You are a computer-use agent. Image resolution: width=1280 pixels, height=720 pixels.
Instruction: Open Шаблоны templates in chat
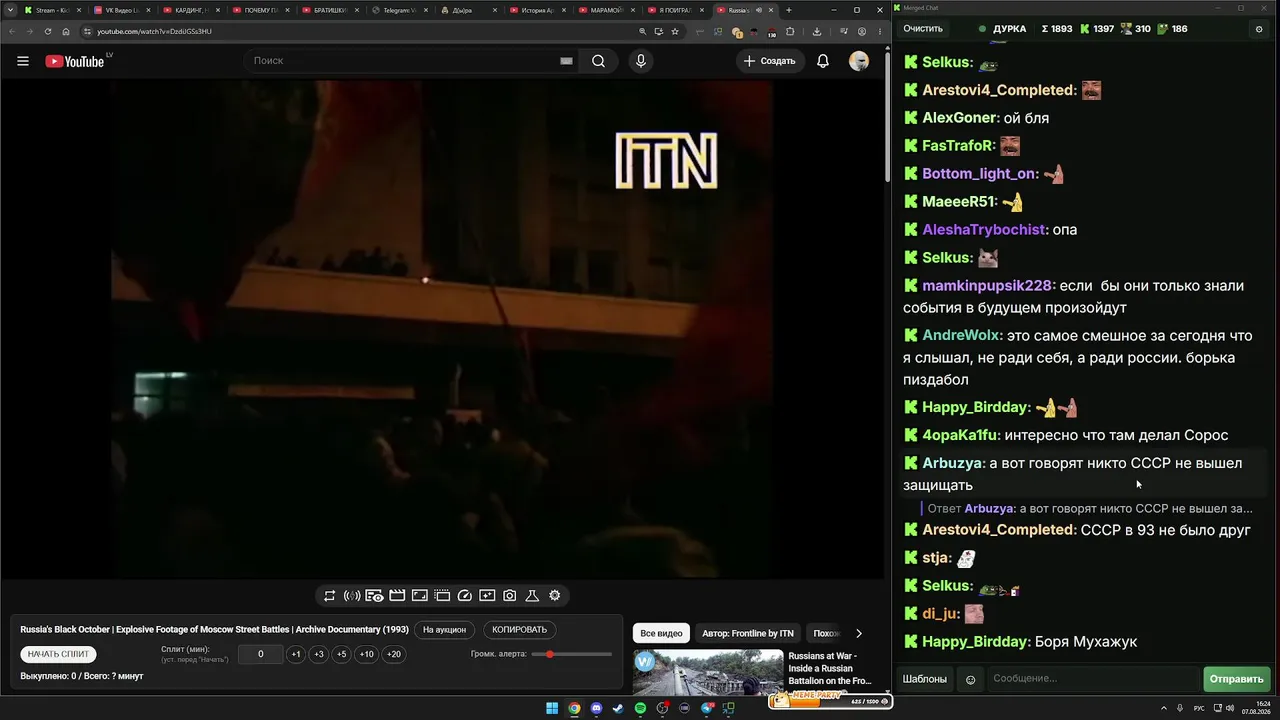point(925,679)
